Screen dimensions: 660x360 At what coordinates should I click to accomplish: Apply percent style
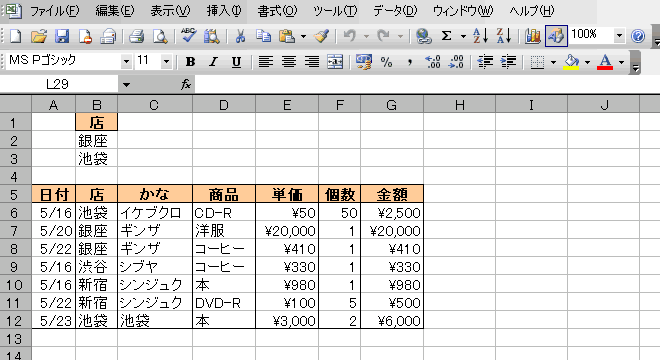[386, 62]
